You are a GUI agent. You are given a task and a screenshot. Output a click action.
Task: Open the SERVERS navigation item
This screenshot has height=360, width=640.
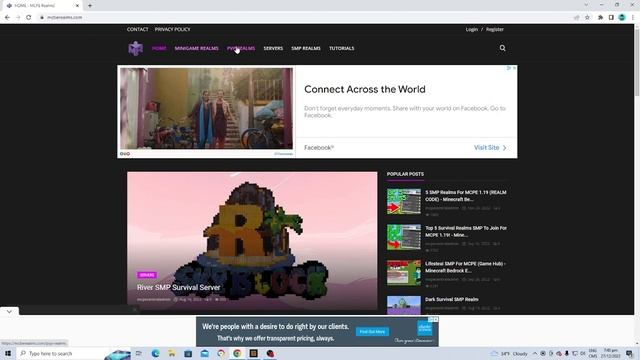click(x=273, y=48)
